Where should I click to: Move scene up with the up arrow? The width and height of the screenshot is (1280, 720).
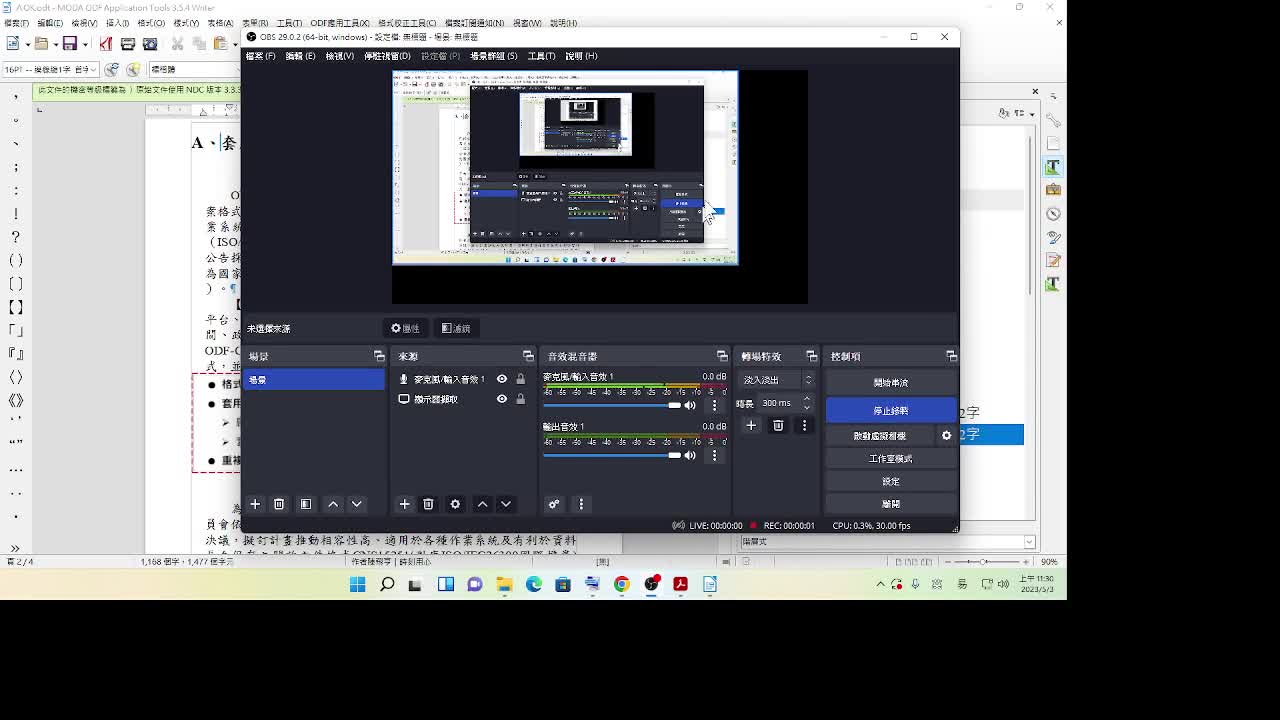tap(333, 504)
